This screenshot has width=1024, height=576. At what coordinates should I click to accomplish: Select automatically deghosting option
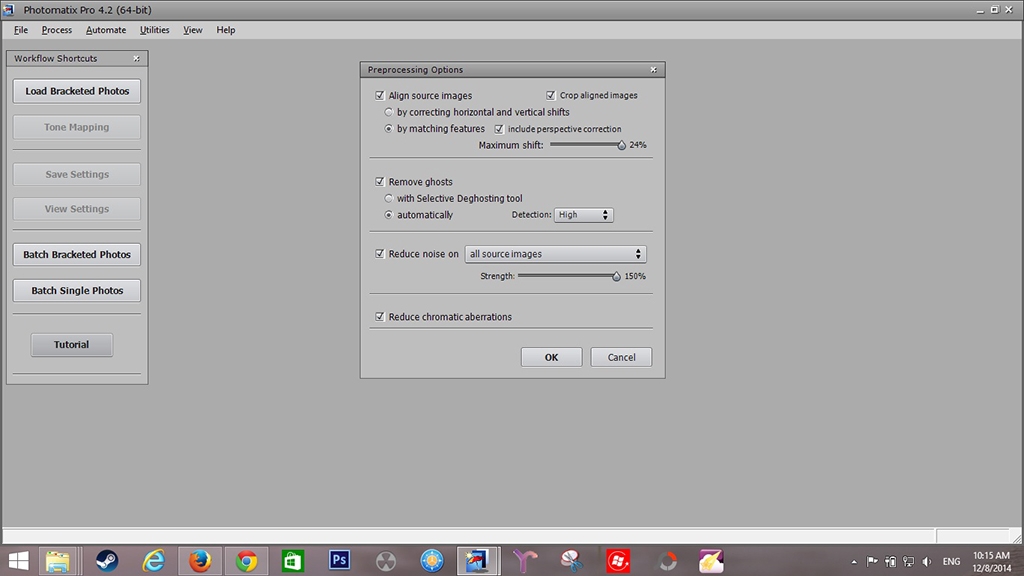389,215
